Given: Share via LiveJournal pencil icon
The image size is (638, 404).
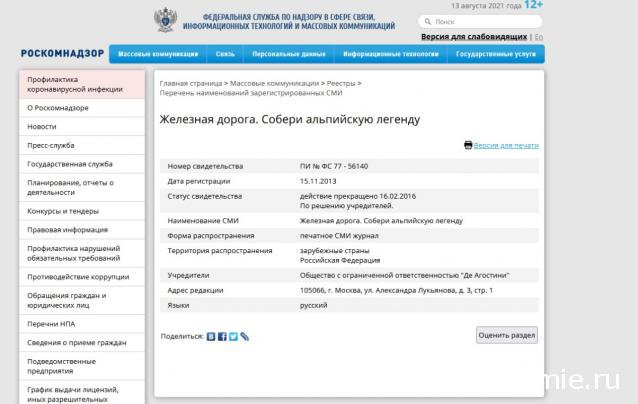Looking at the screenshot, I should click(245, 336).
